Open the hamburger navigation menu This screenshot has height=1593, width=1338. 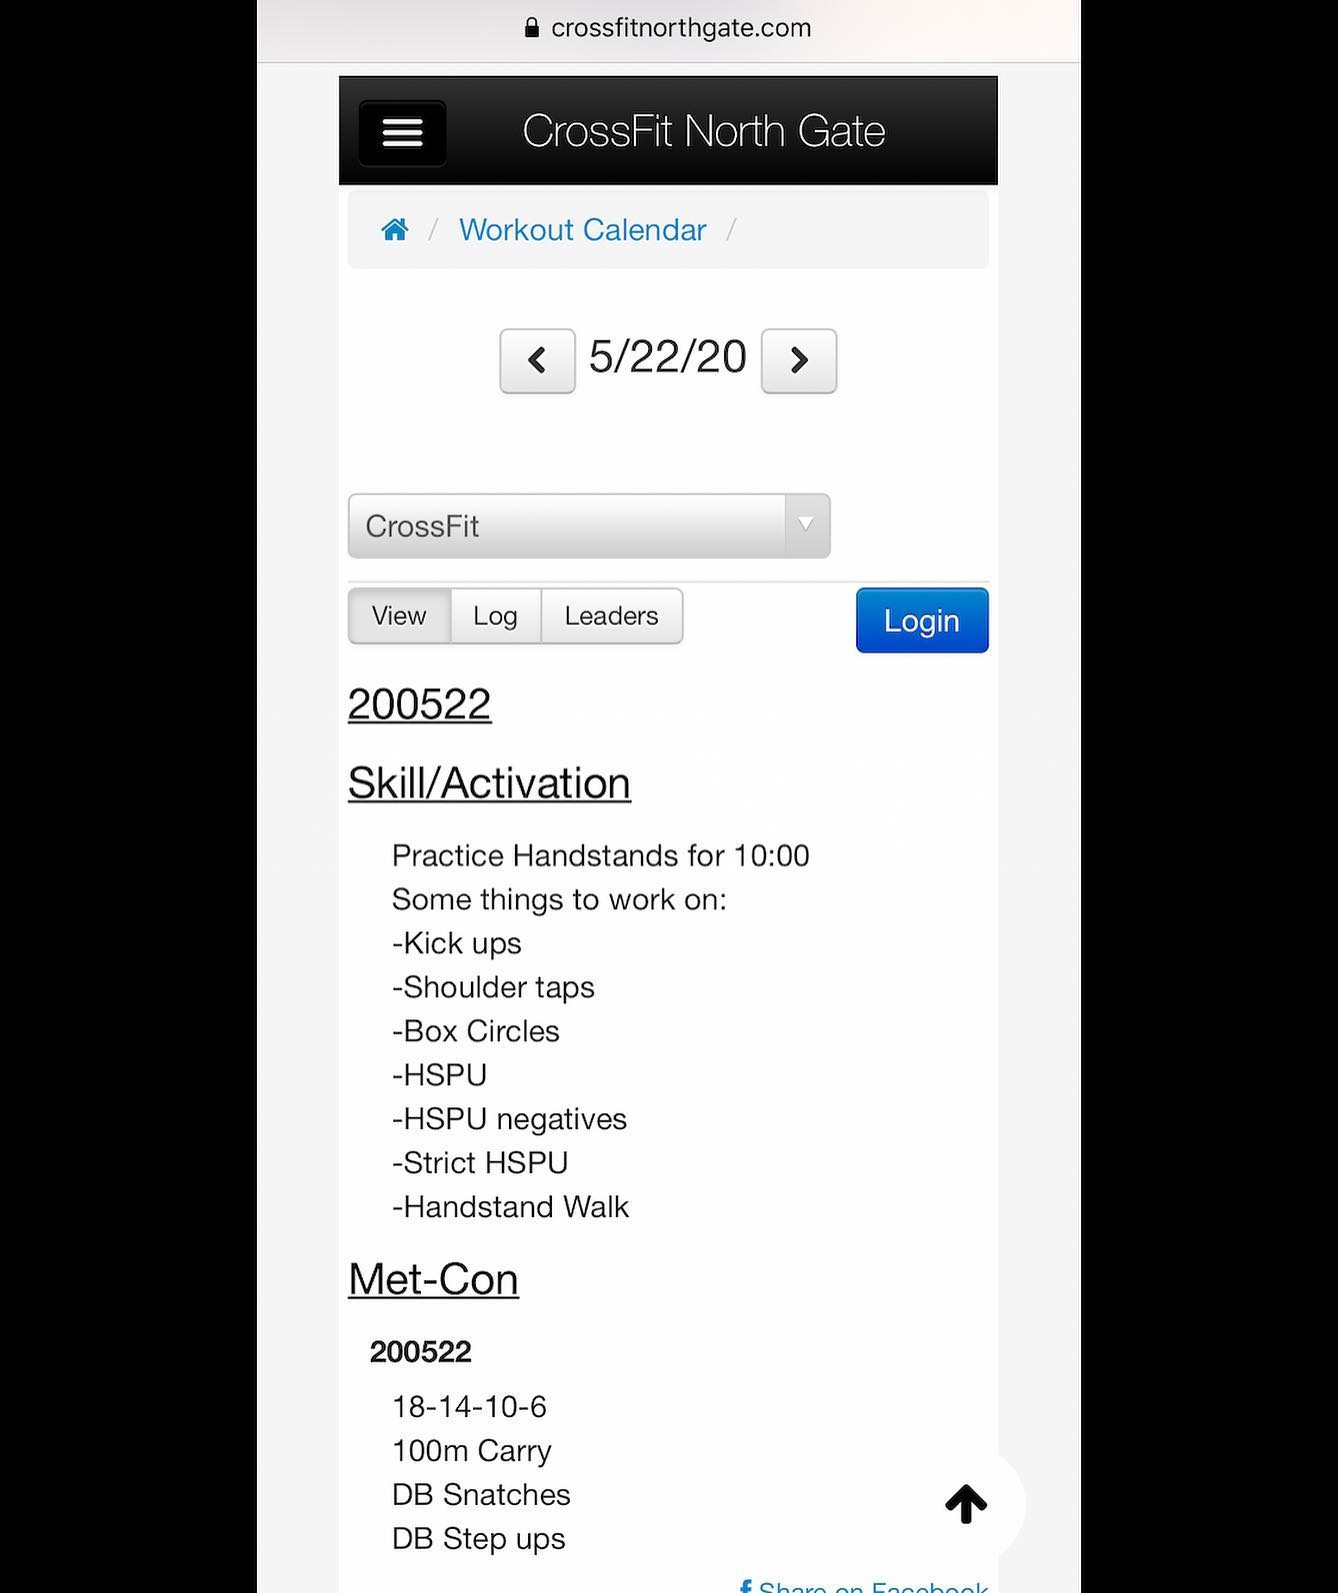402,132
